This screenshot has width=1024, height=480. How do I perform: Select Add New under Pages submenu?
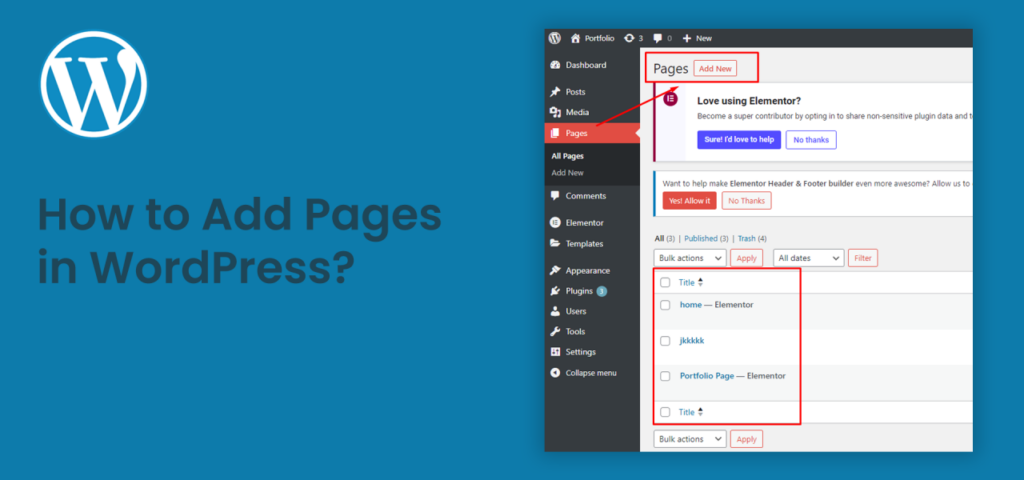pos(567,173)
